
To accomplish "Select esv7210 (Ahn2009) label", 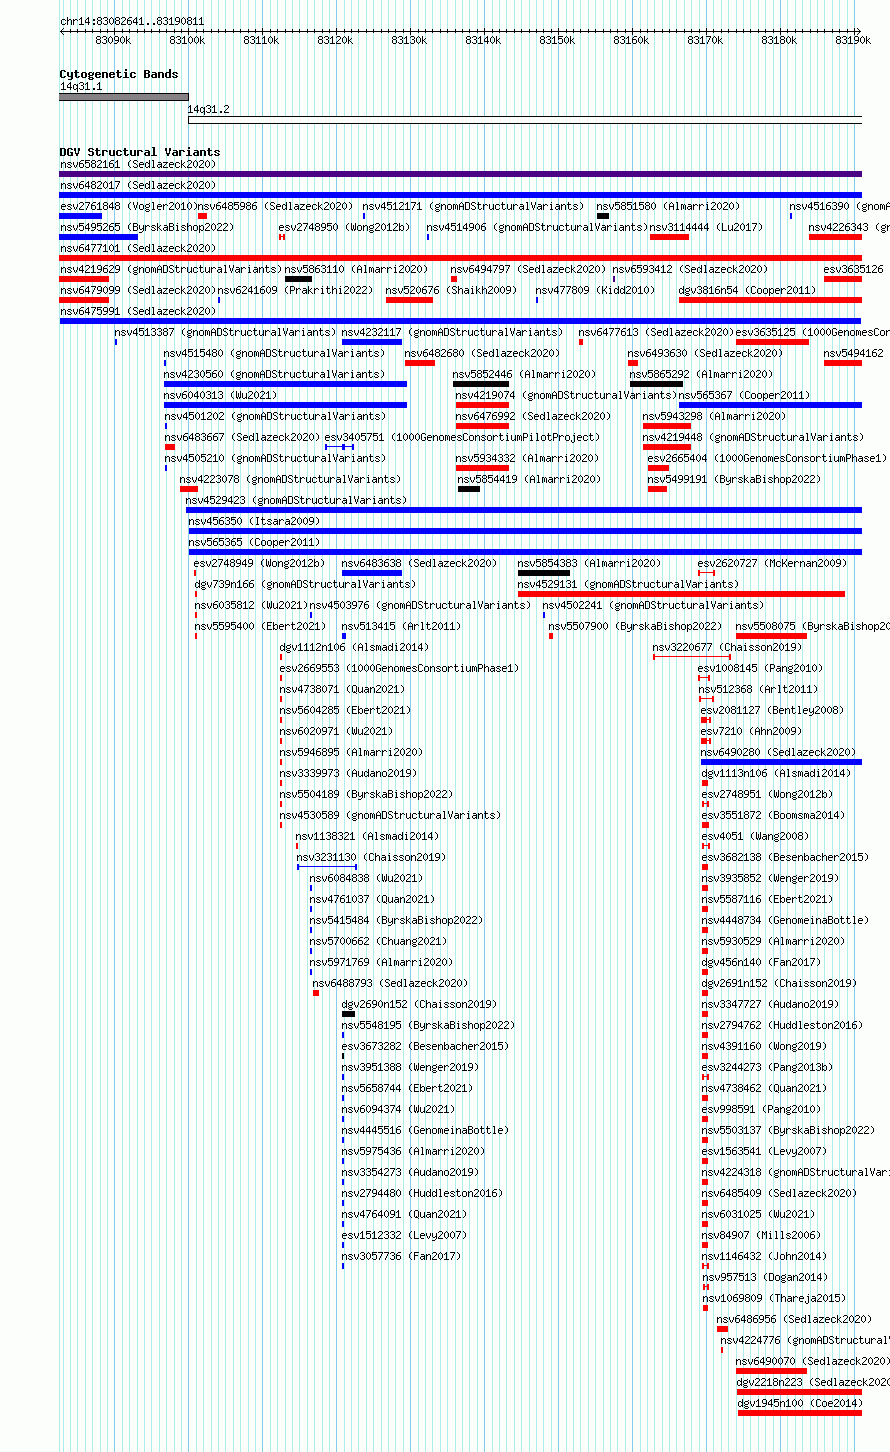I will [751, 731].
